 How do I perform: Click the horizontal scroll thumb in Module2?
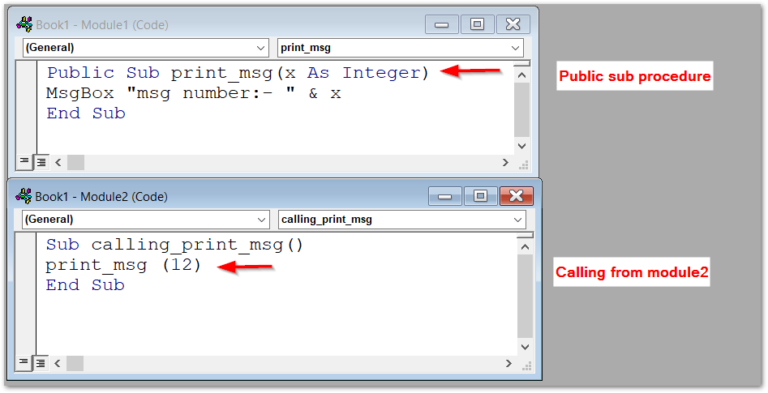pos(74,364)
